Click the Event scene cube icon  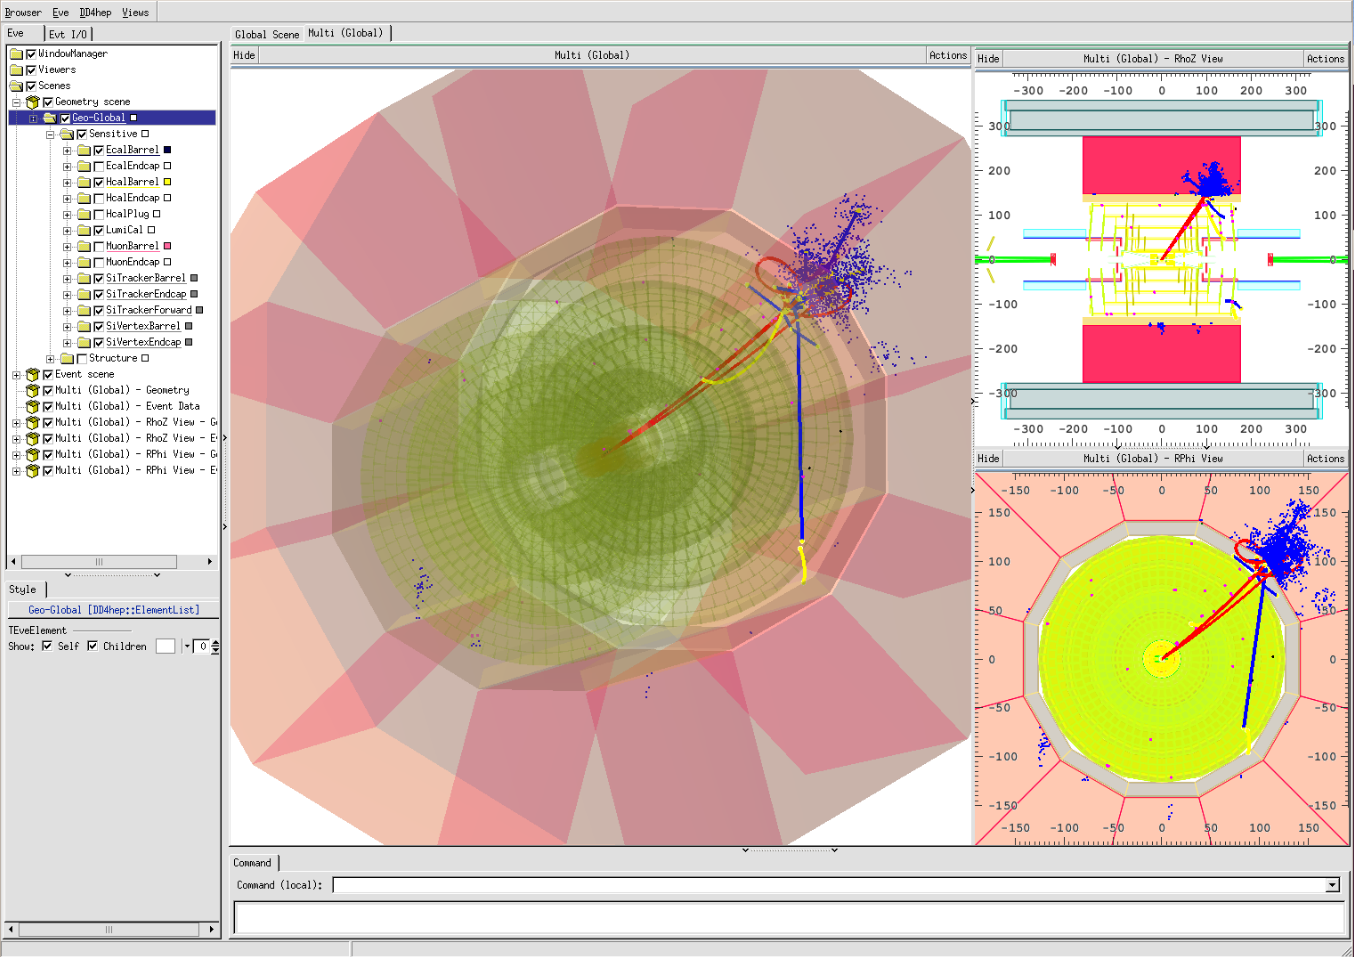[33, 374]
